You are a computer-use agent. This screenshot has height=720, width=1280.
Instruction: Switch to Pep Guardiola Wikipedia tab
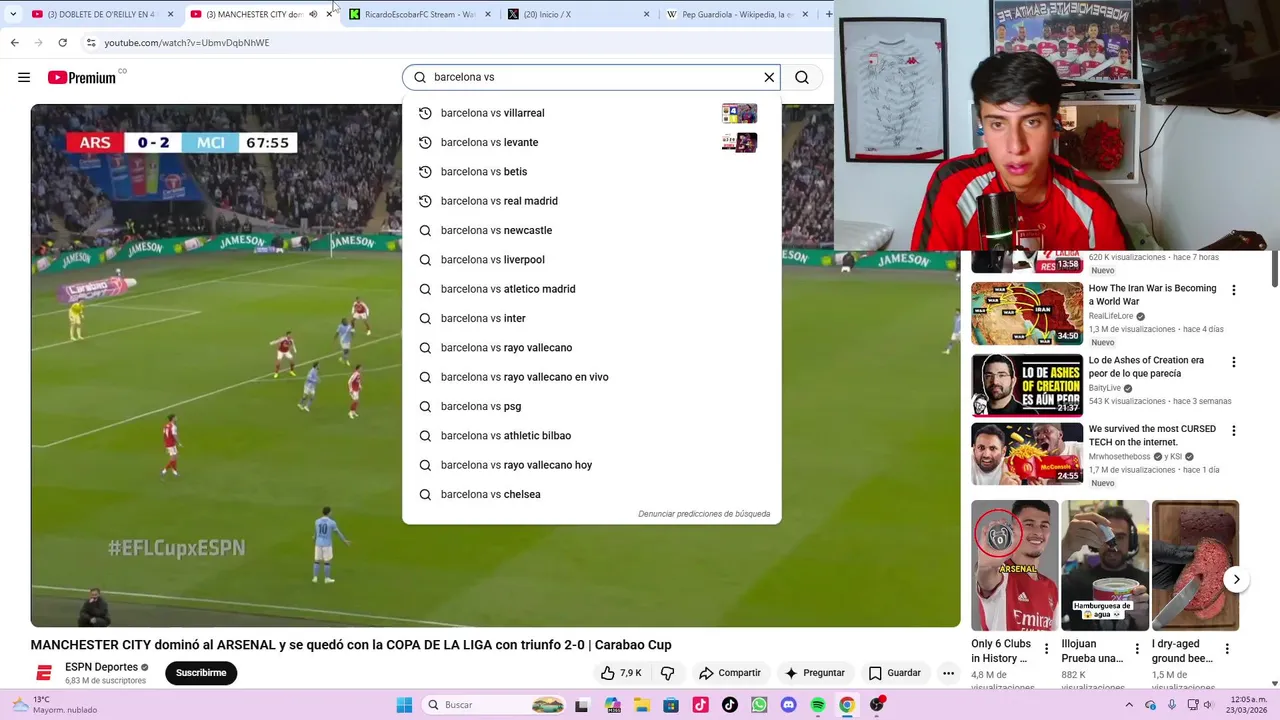tap(738, 14)
